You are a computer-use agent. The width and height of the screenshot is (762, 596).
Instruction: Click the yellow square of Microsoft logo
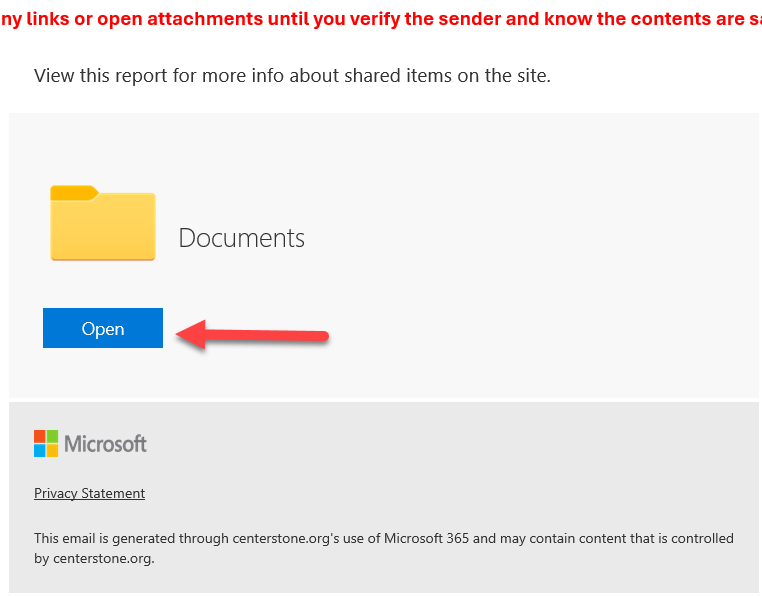(x=52, y=450)
